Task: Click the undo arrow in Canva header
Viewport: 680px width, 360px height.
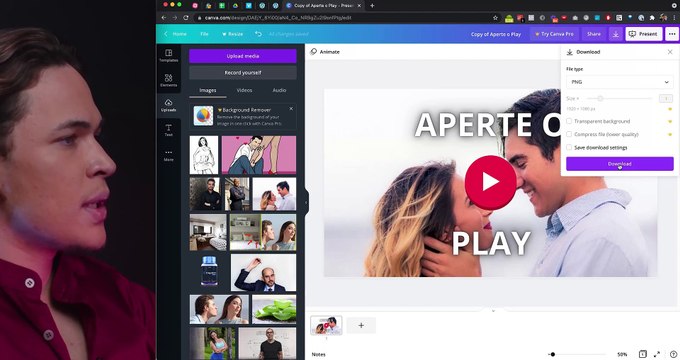Action: click(x=258, y=34)
